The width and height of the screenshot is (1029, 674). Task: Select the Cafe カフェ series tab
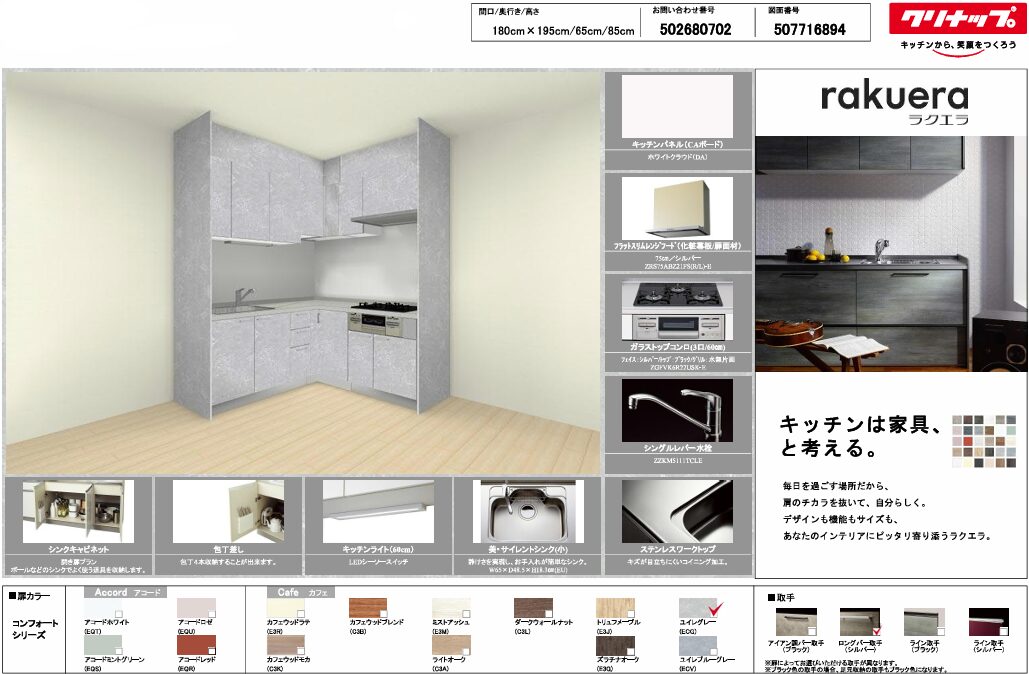[x=301, y=592]
